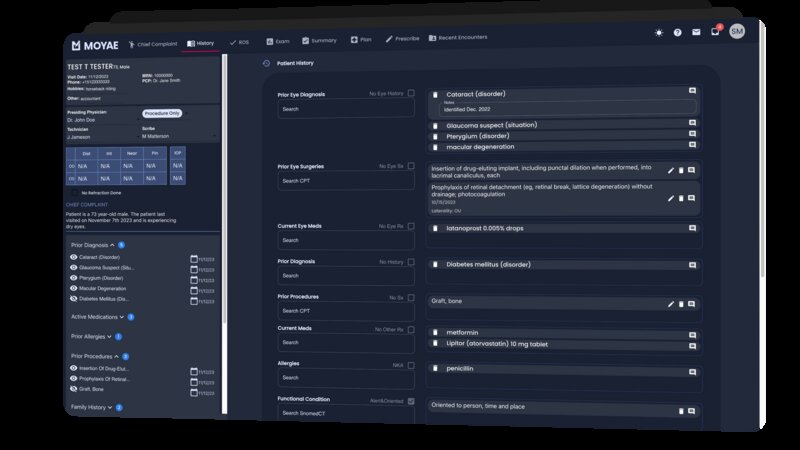Open the Summary tab

pyautogui.click(x=319, y=40)
